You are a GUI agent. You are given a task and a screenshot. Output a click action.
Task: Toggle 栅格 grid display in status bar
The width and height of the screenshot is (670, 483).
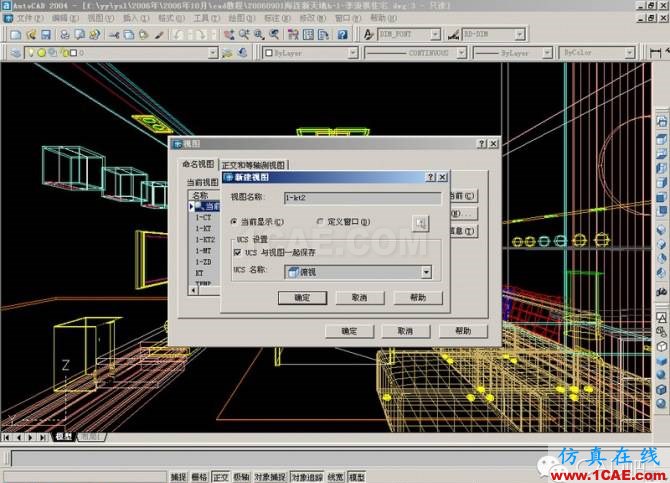click(199, 477)
